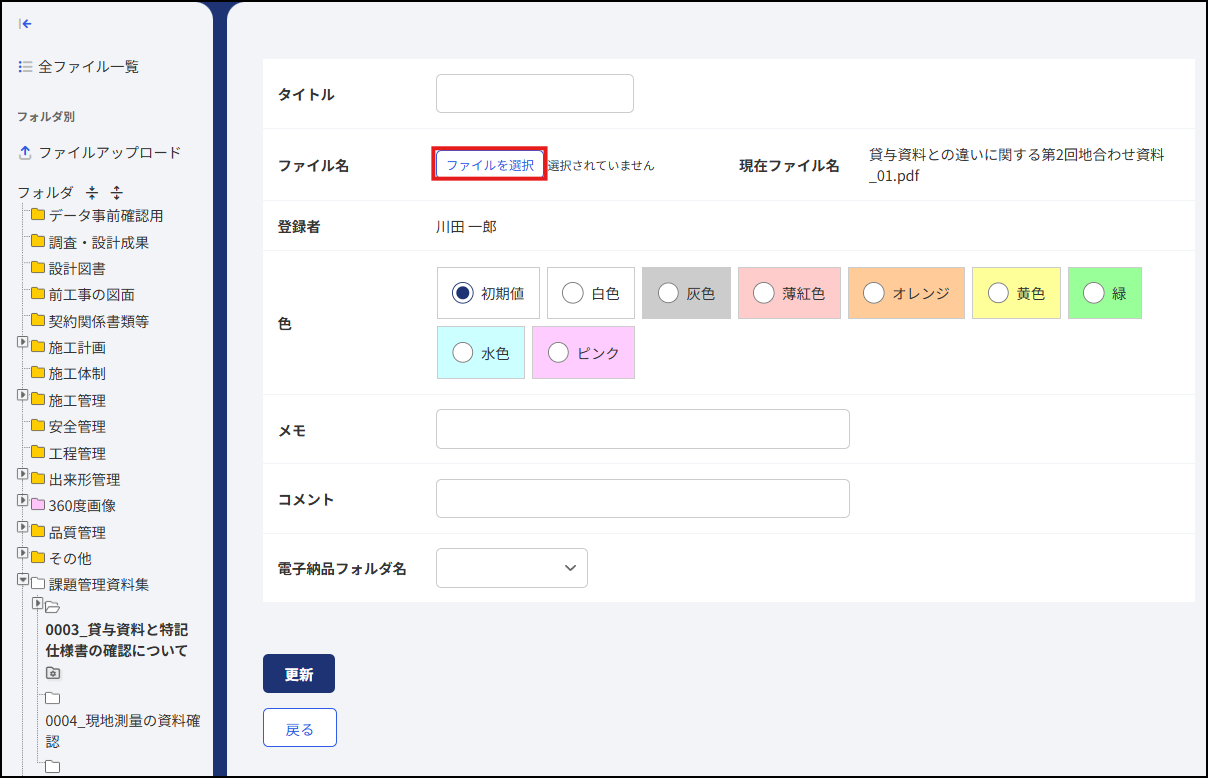
Task: Click the データ事前確認用 folder icon
Action: (38, 215)
